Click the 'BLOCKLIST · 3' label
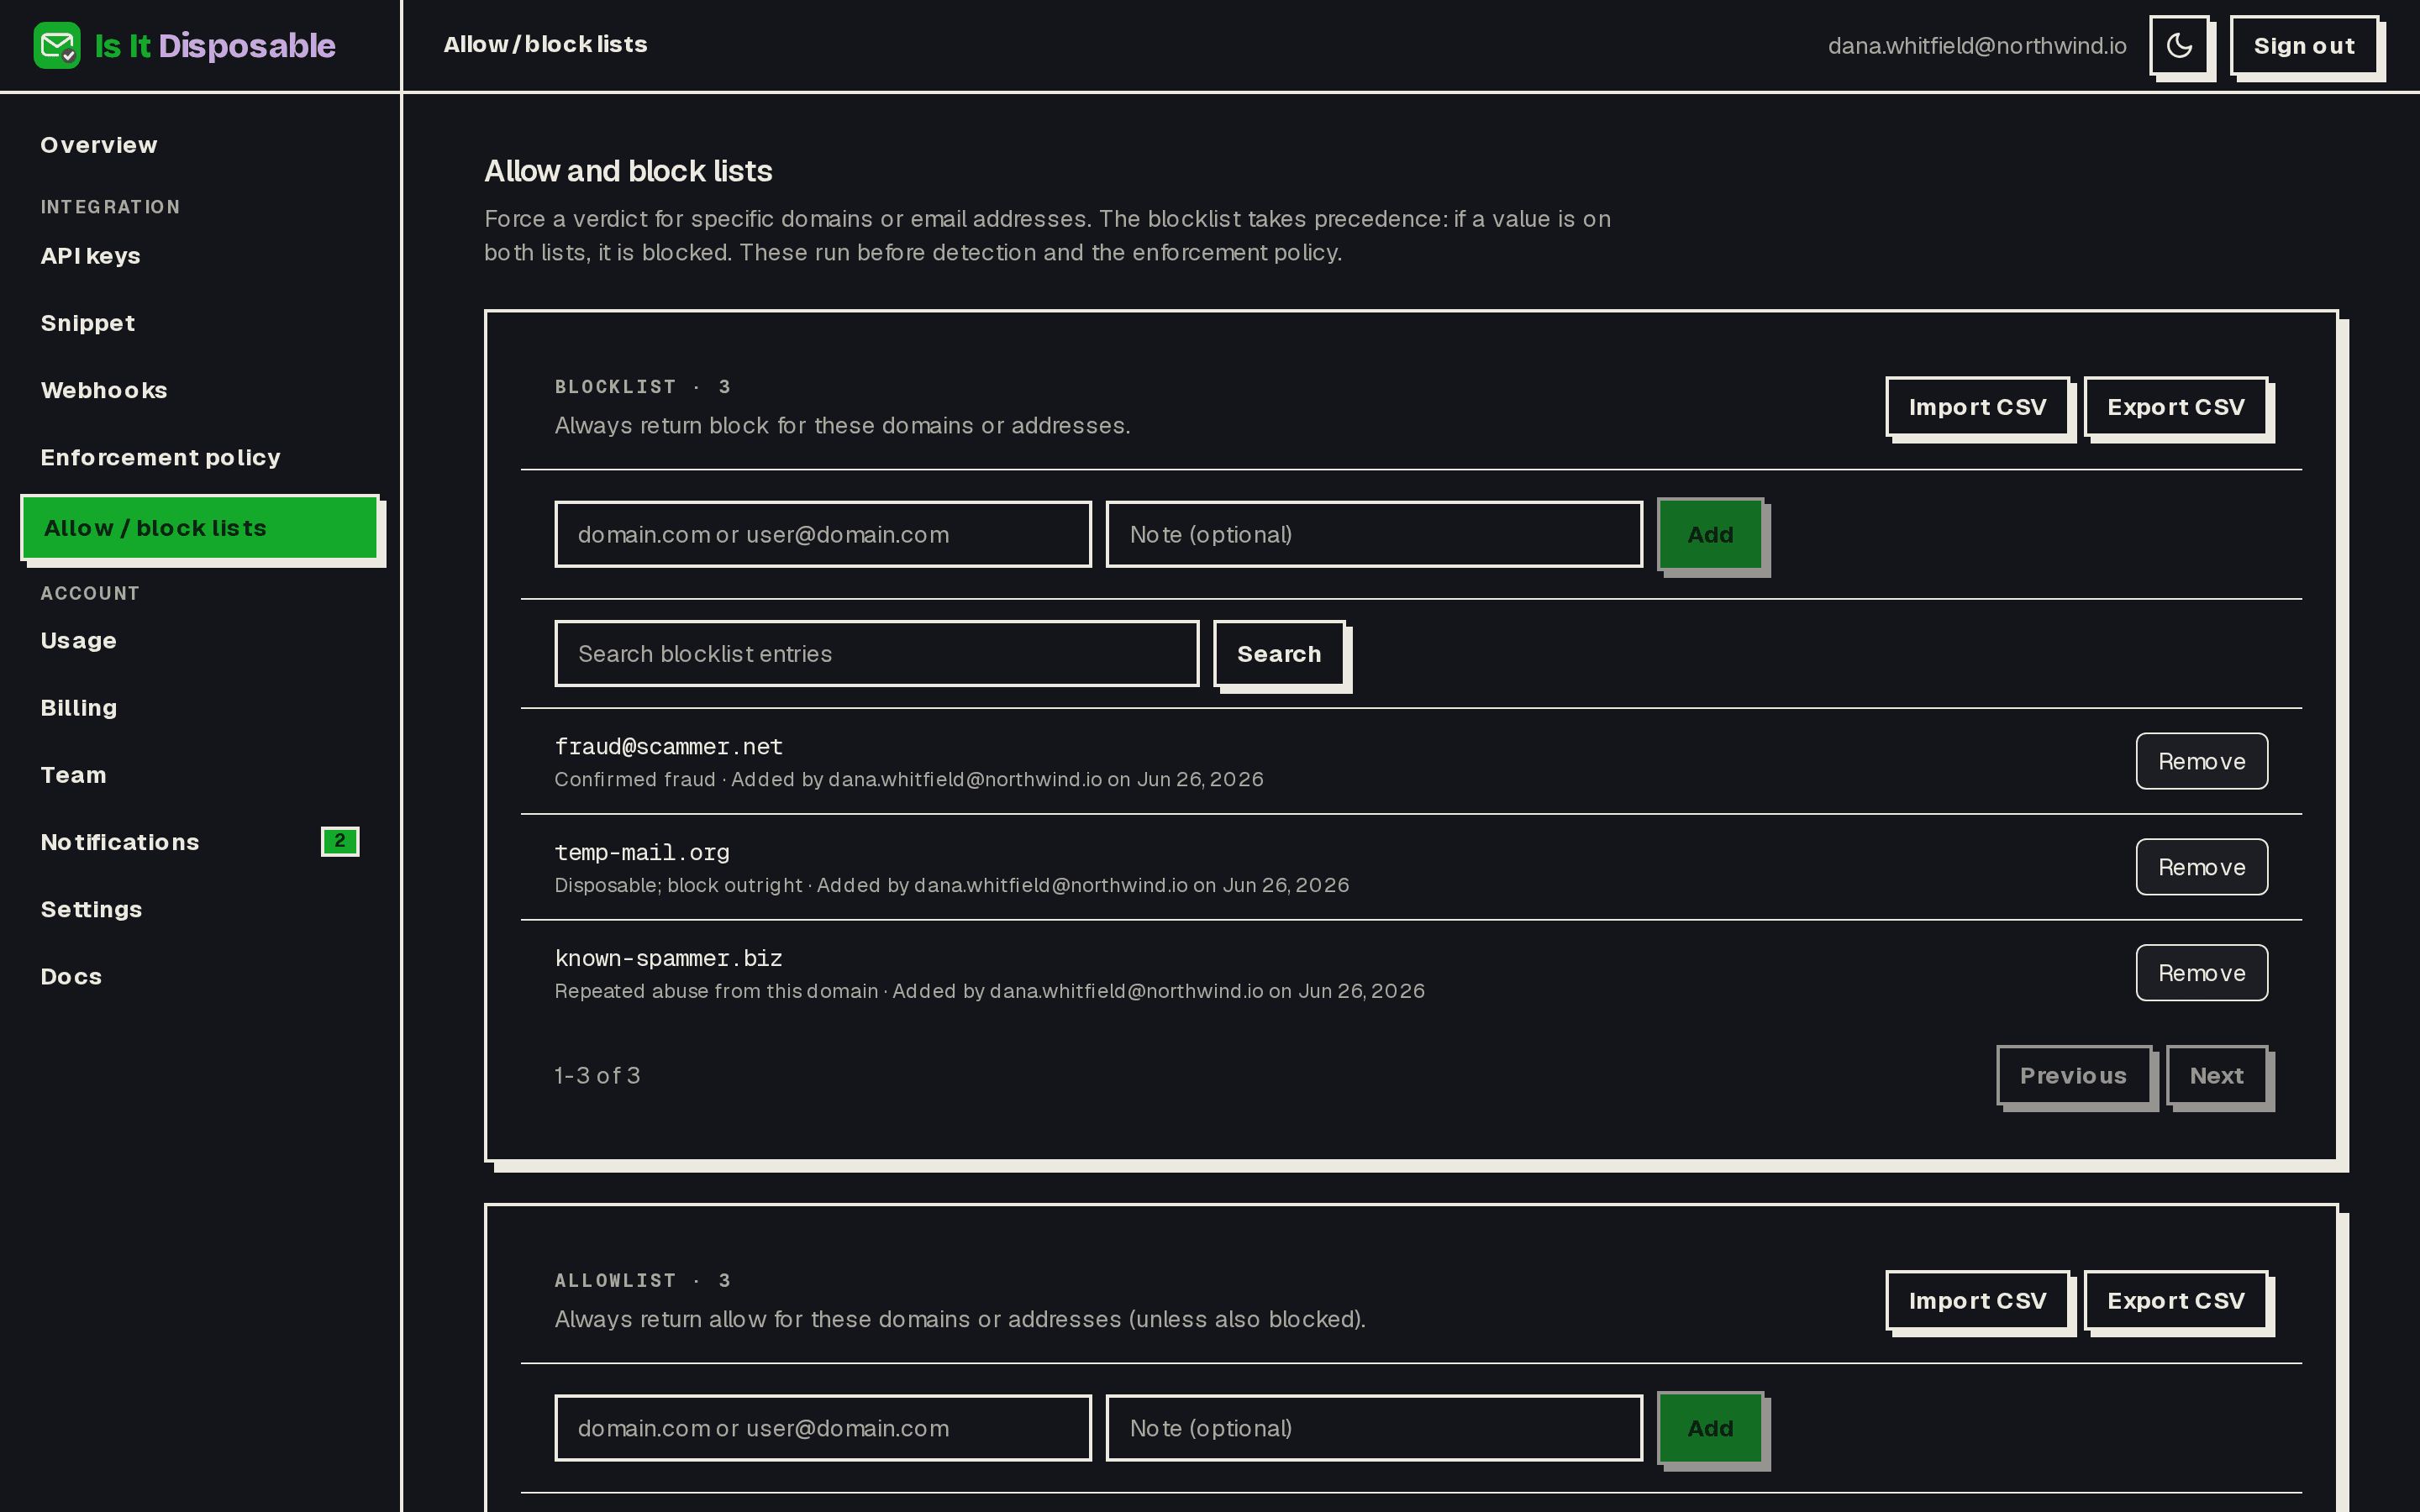The image size is (2420, 1512). (x=643, y=386)
